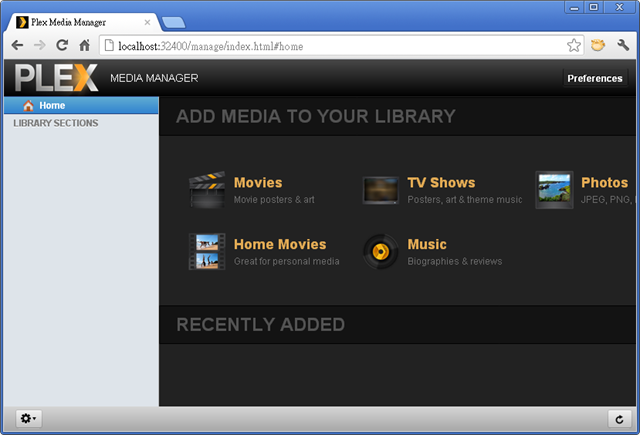This screenshot has height=435, width=640.
Task: Click the Photos landscape picture icon
Action: pyautogui.click(x=554, y=190)
